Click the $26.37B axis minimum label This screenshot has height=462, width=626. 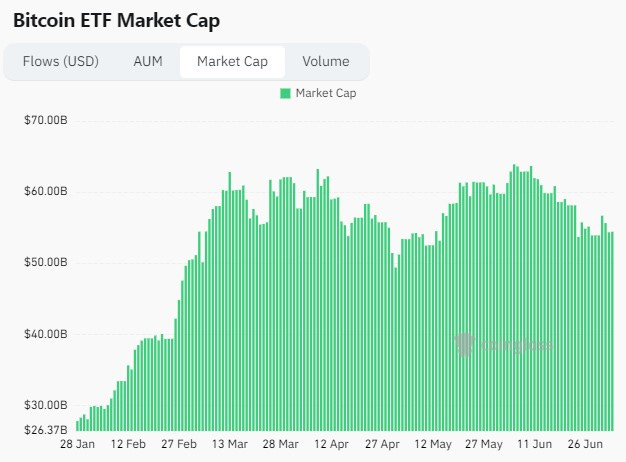coord(46,430)
